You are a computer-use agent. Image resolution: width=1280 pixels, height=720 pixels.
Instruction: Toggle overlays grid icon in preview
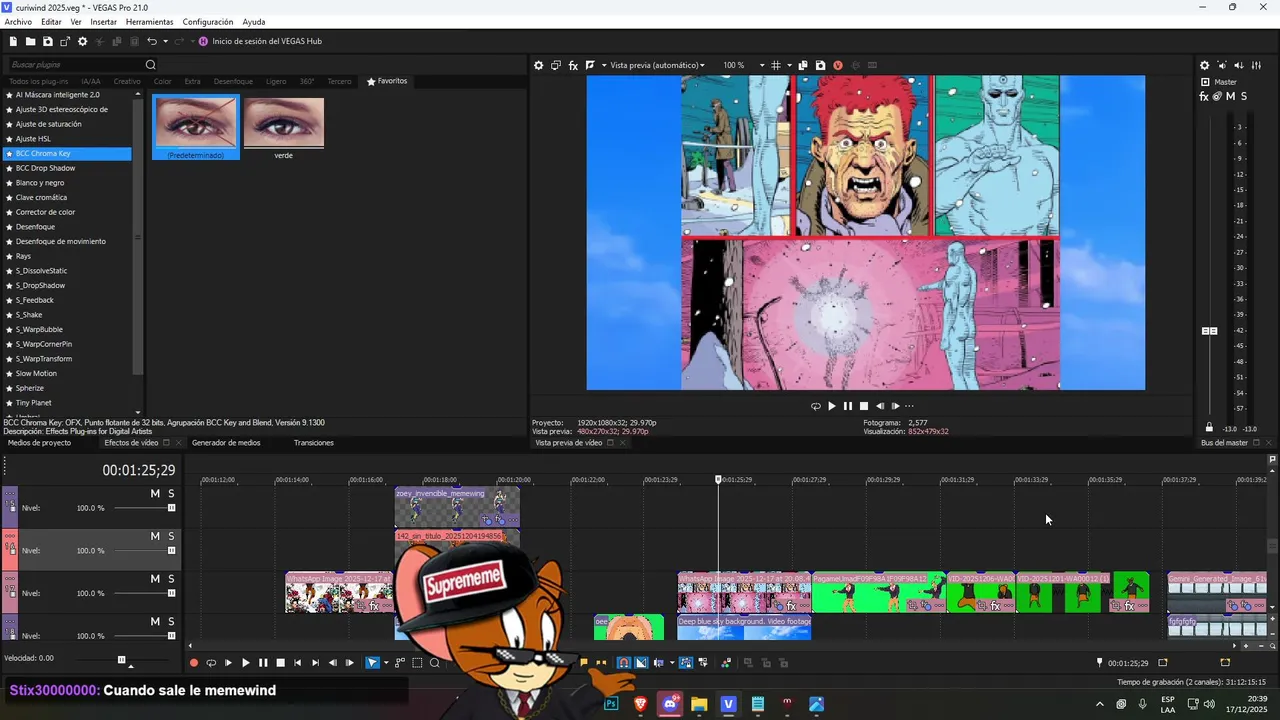775,65
